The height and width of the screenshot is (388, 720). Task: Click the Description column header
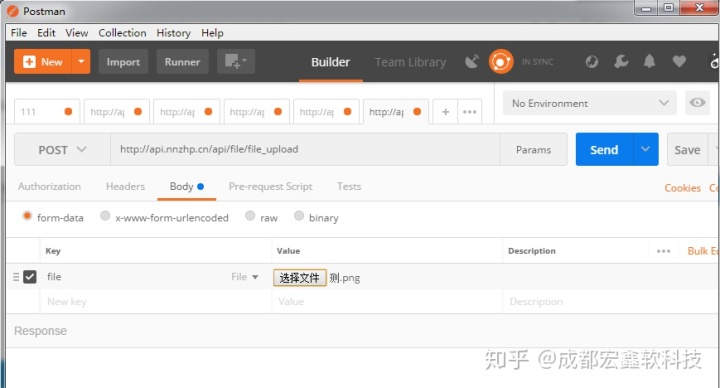click(532, 251)
